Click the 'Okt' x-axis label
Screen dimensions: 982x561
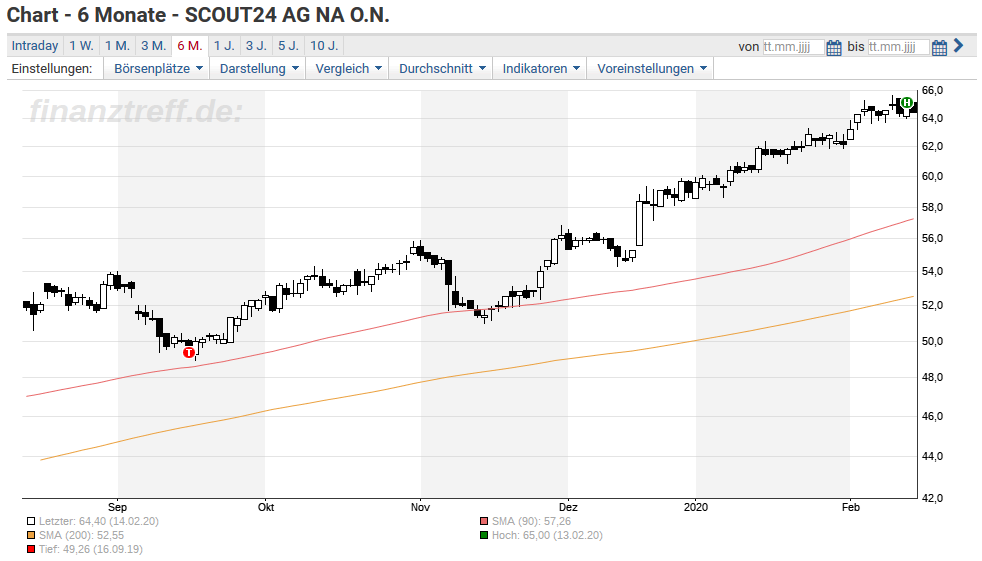266,507
